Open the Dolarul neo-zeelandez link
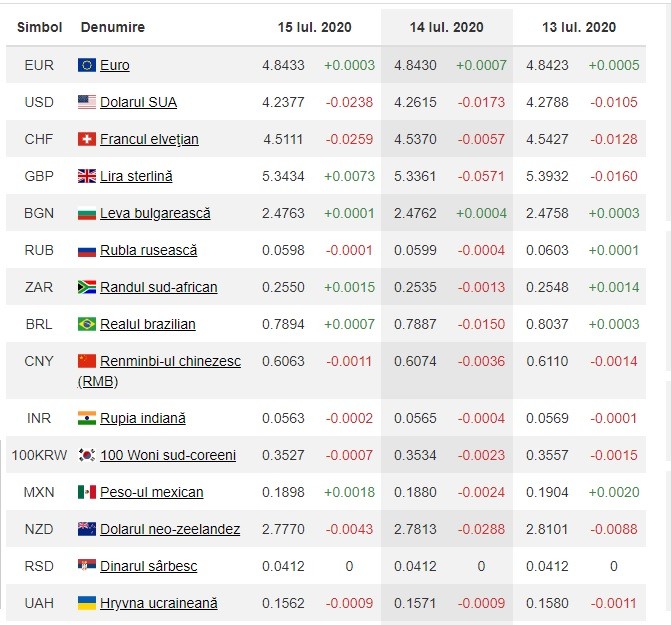Image resolution: width=671 pixels, height=625 pixels. (x=170, y=529)
